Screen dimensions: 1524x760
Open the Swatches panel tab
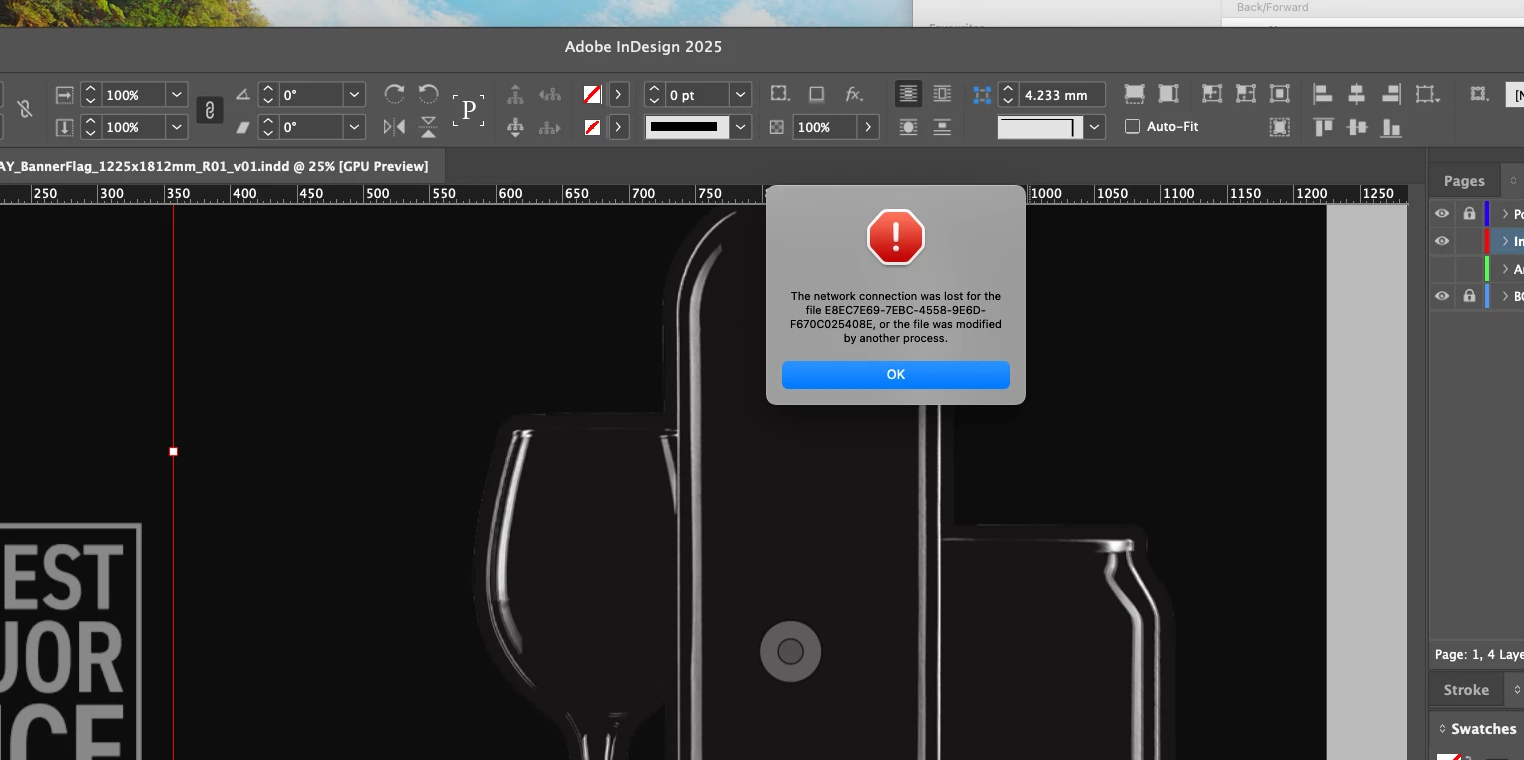(1483, 729)
